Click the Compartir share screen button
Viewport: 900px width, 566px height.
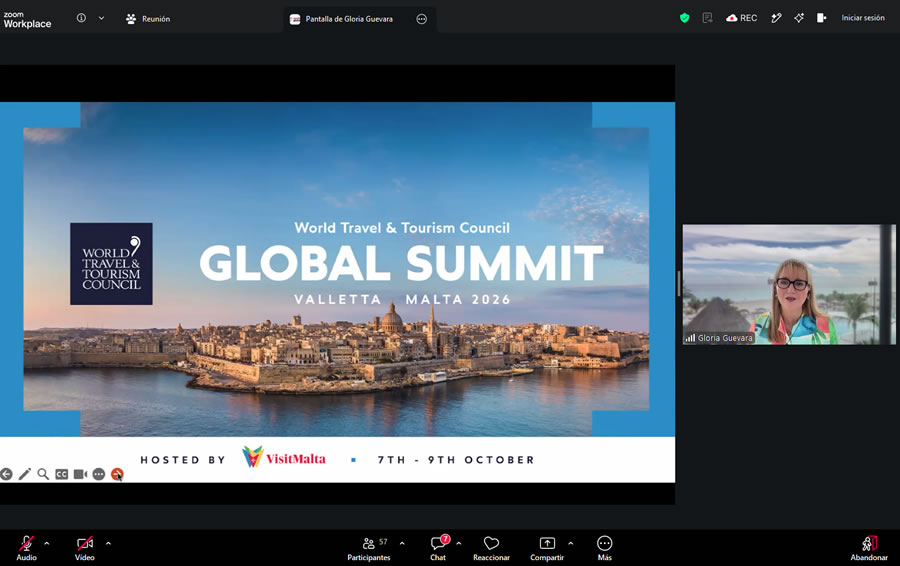(x=547, y=548)
